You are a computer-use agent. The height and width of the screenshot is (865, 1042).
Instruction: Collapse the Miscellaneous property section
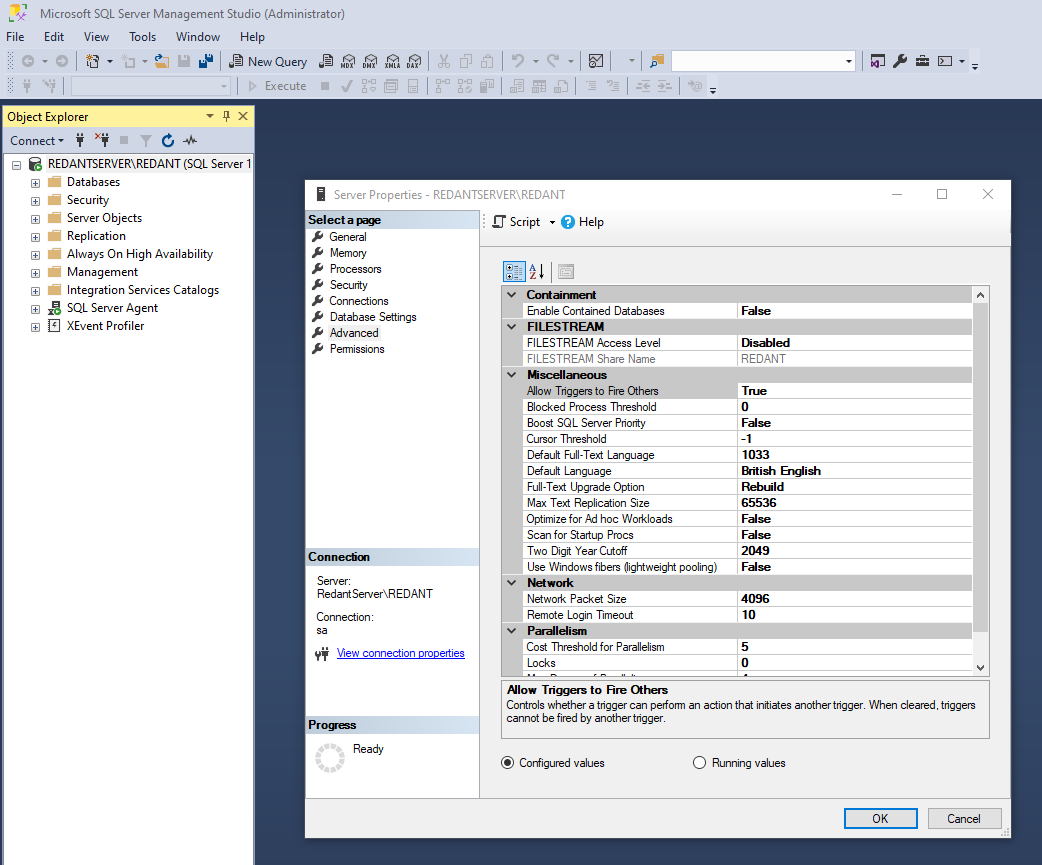click(512, 375)
